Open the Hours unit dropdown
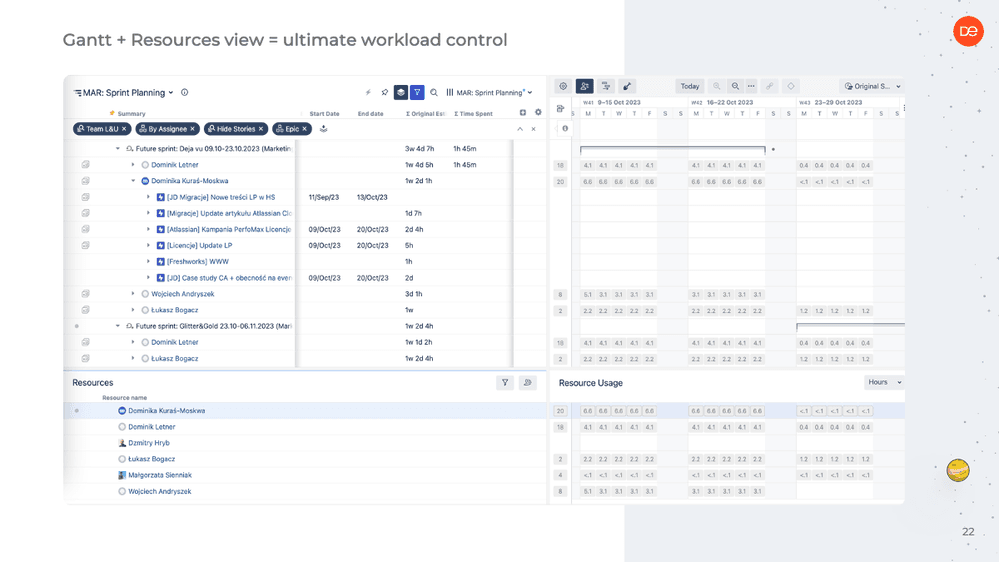 884,383
